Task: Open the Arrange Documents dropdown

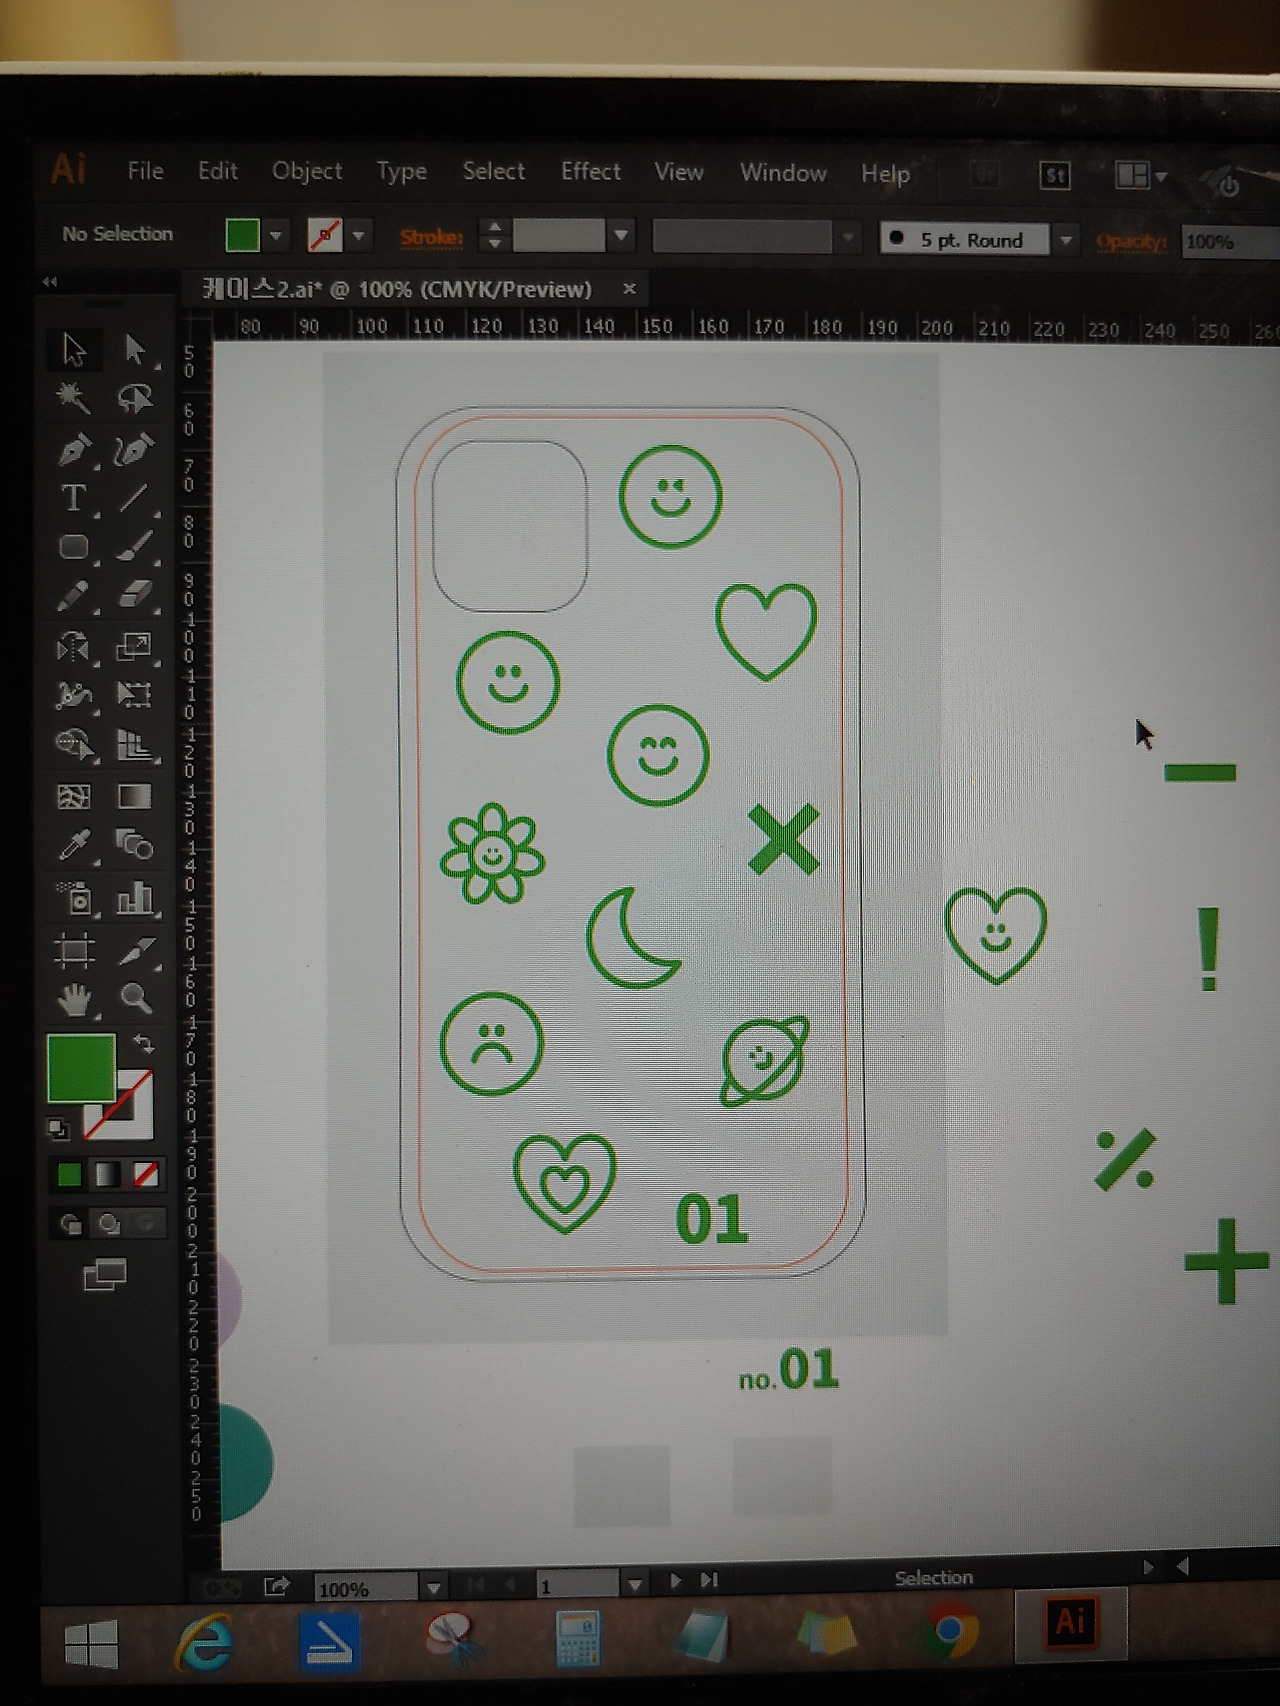Action: tap(1141, 176)
